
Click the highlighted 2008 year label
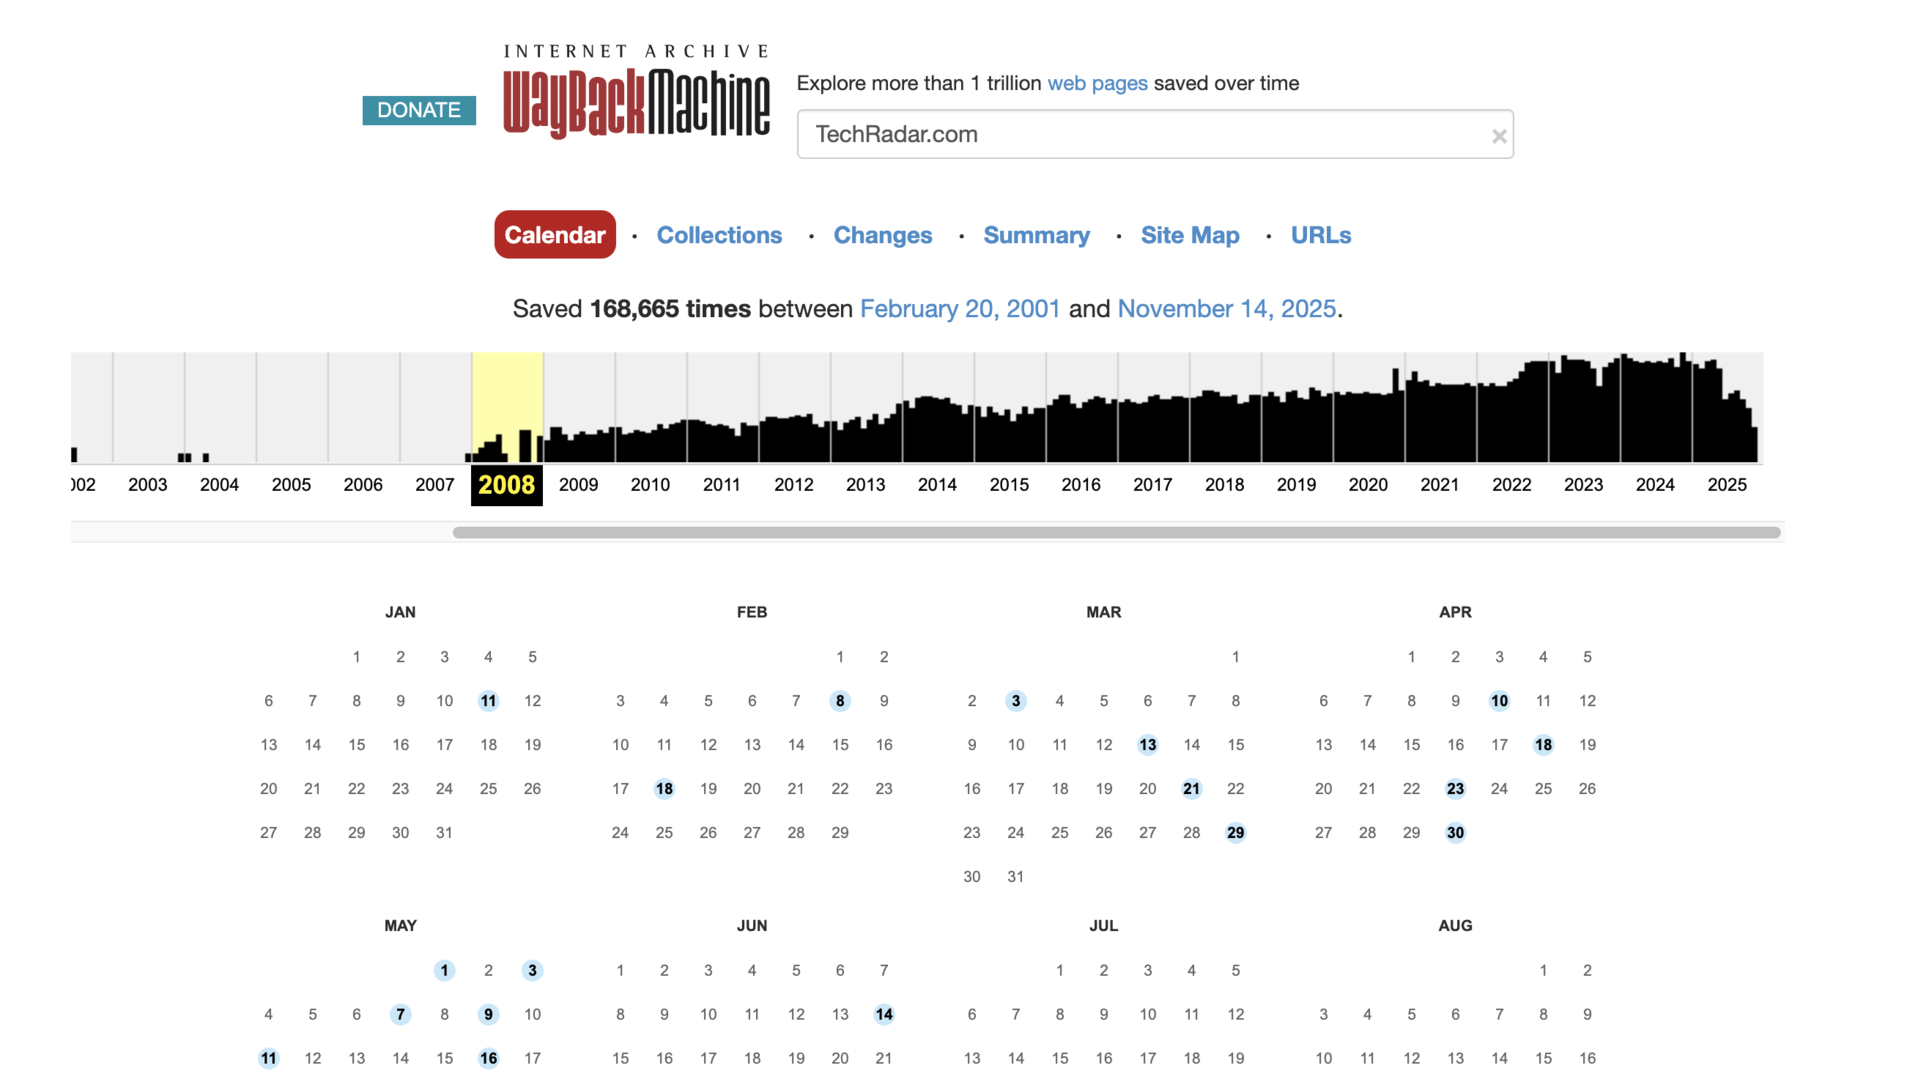pos(506,485)
